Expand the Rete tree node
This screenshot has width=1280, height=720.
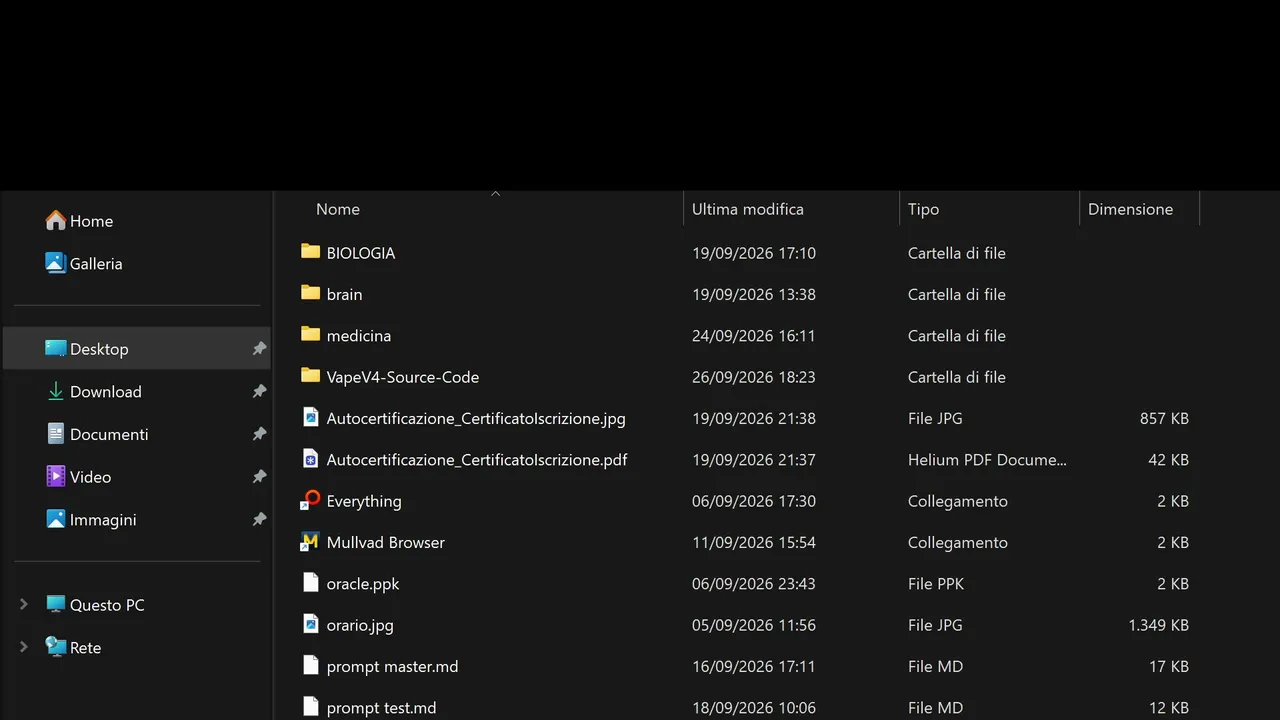(x=24, y=647)
